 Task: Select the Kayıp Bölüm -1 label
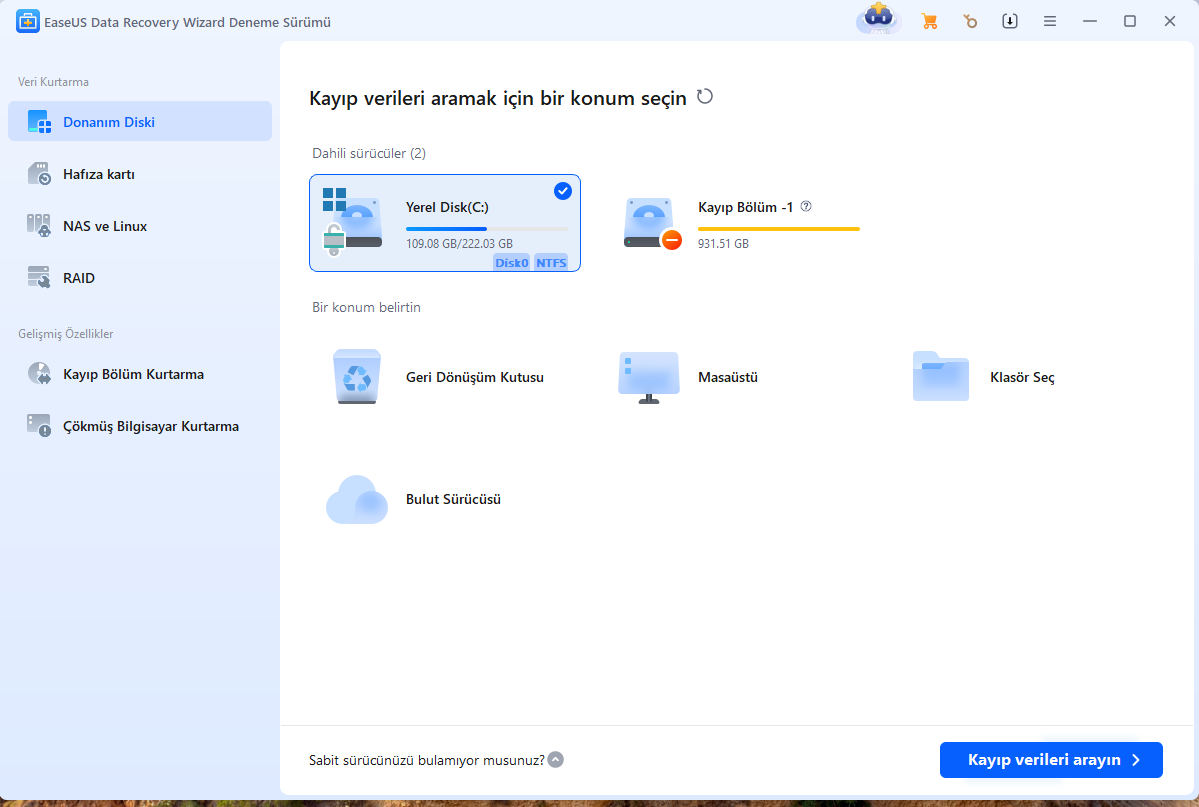tap(746, 207)
